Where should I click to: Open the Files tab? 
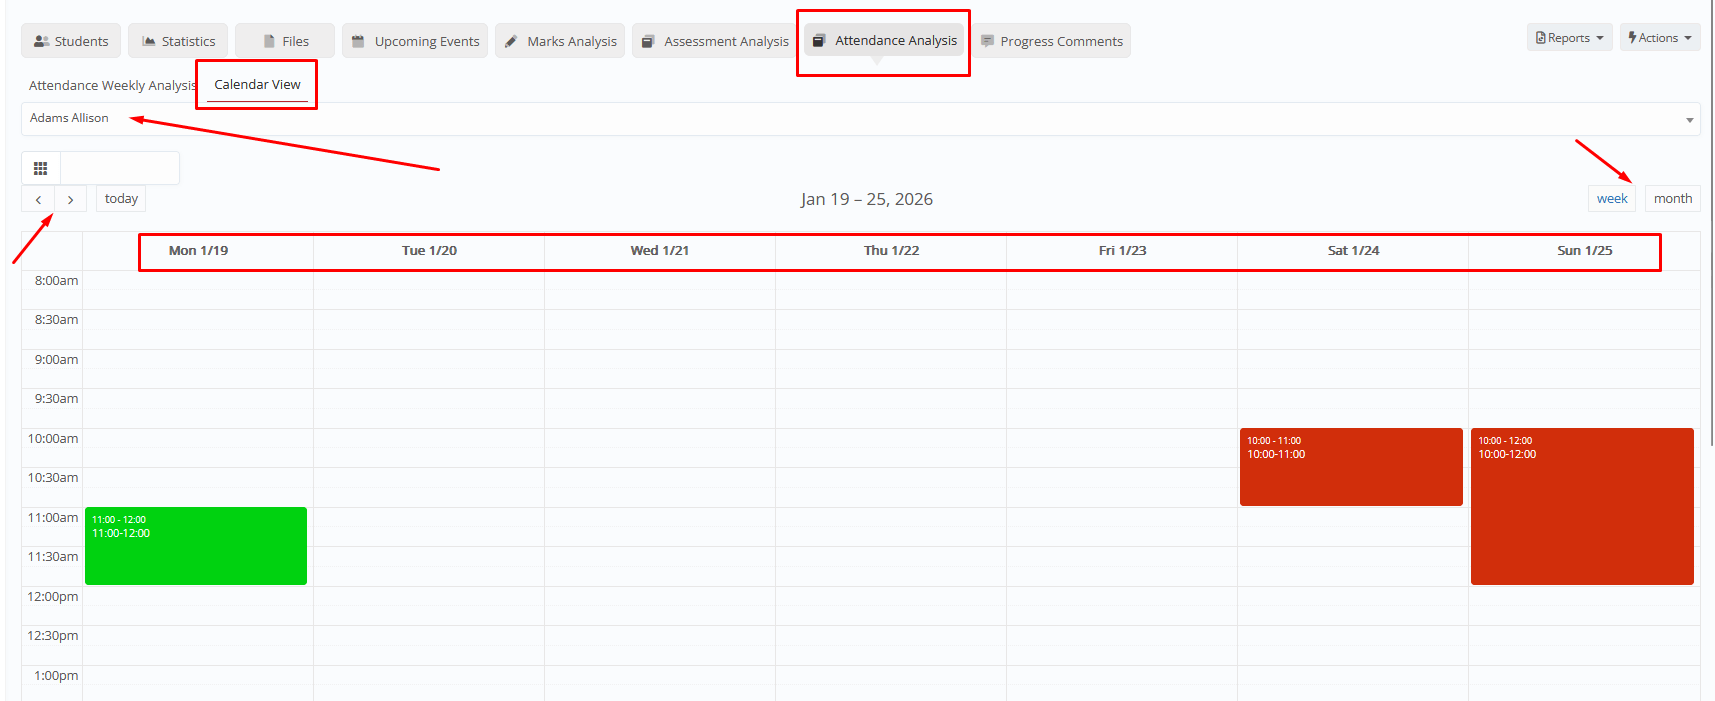point(285,41)
